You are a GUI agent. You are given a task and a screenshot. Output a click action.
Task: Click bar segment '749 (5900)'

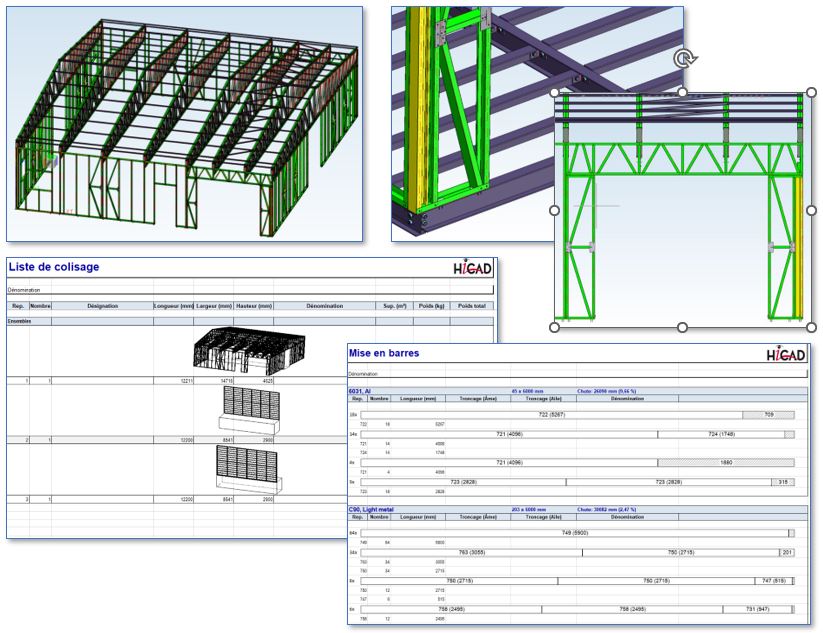574,533
